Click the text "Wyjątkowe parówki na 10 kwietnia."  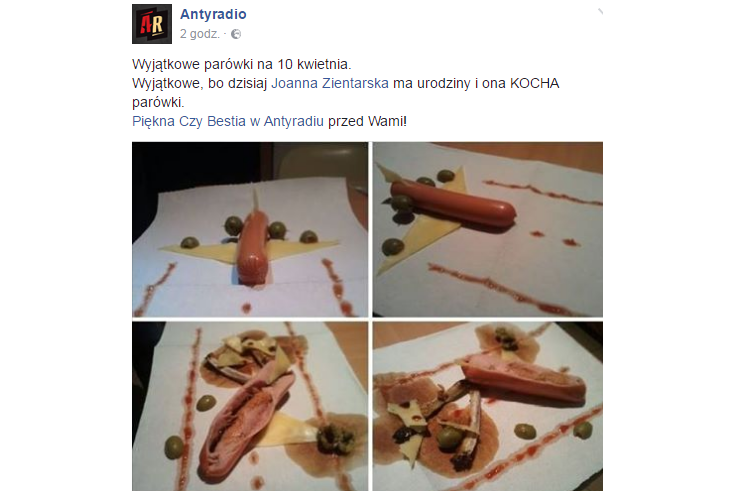coord(242,64)
